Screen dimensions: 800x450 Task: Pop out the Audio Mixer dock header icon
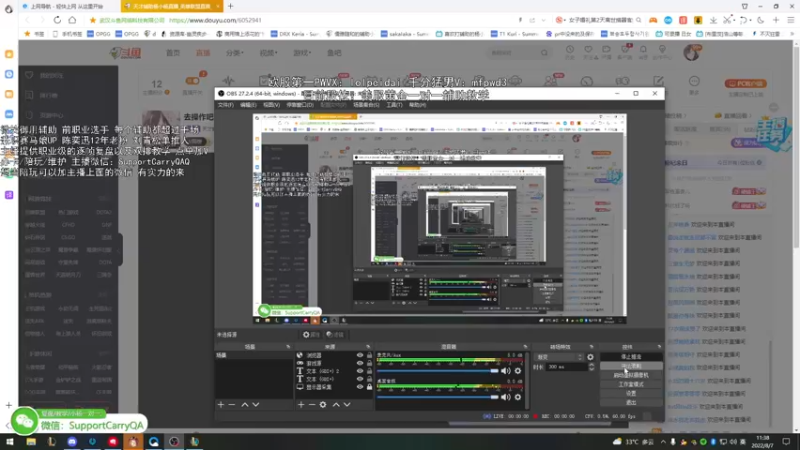525,347
